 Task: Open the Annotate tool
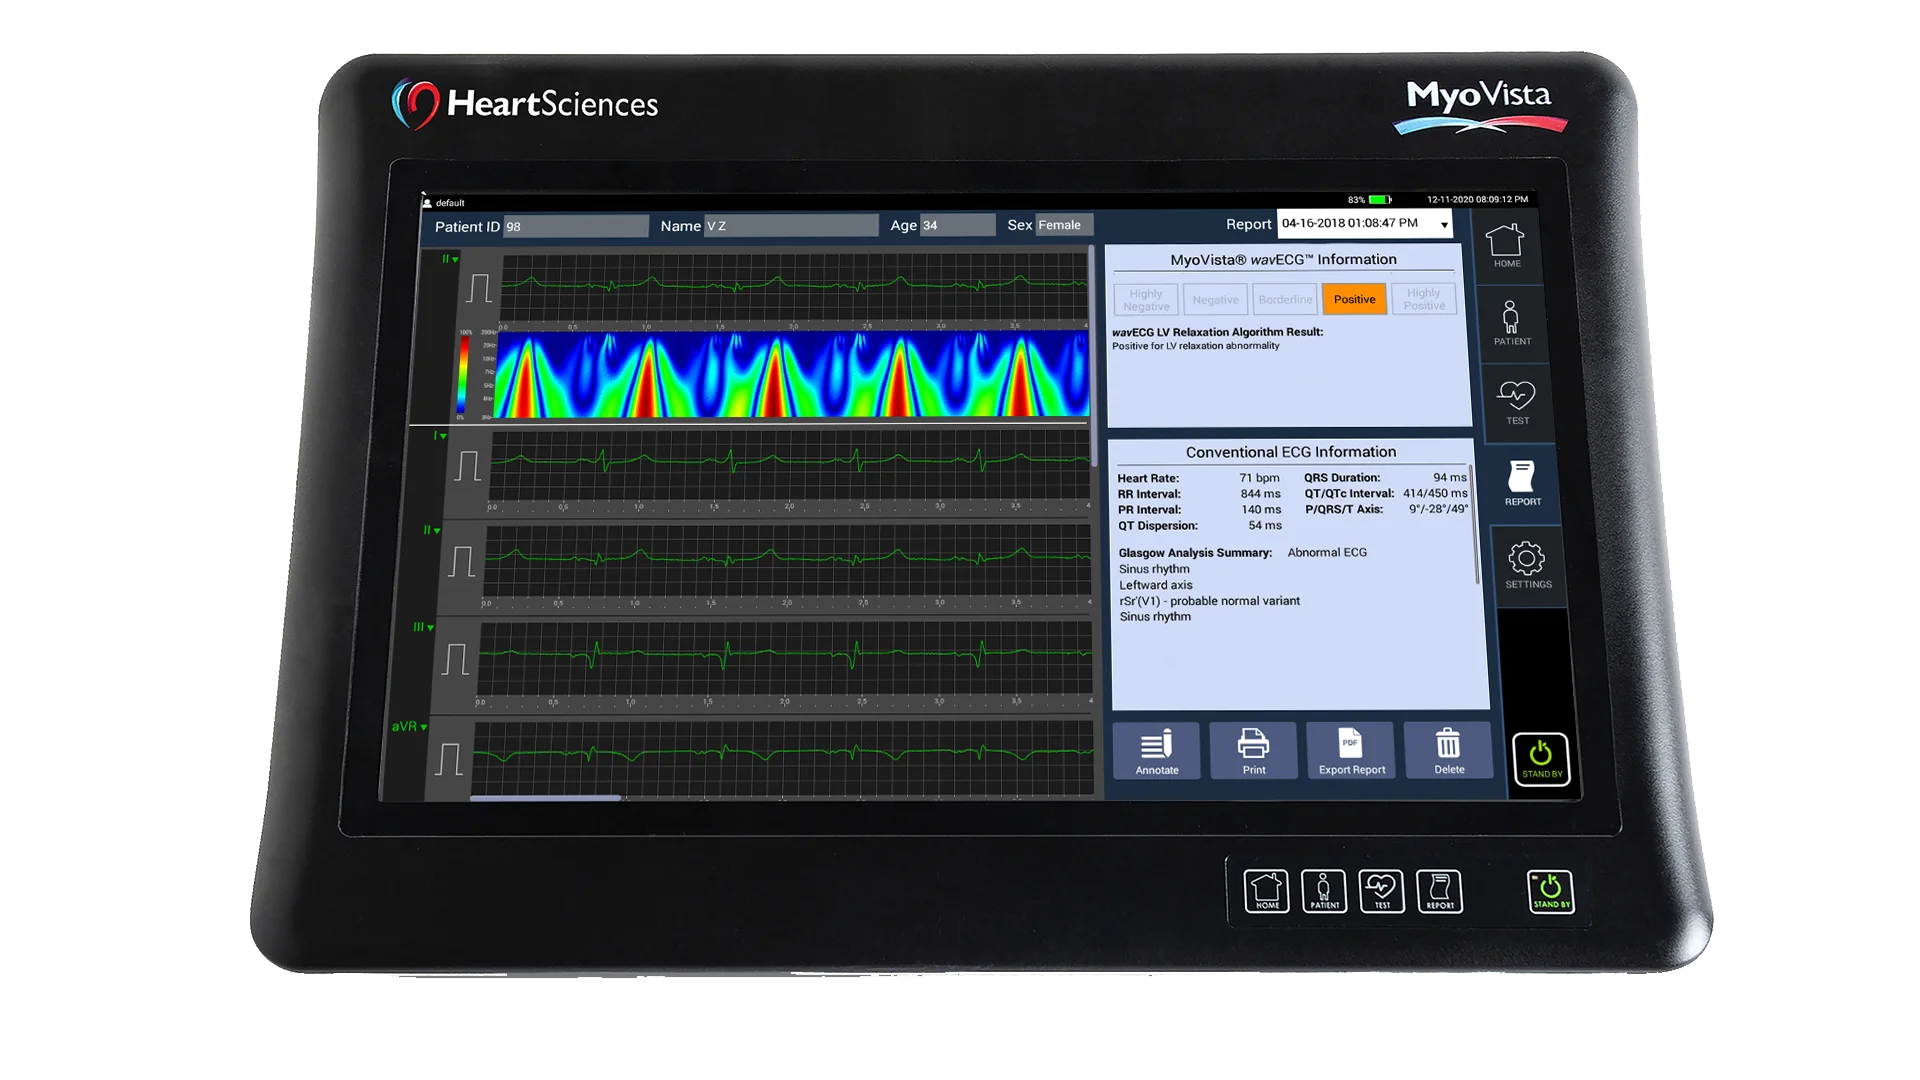(1156, 750)
